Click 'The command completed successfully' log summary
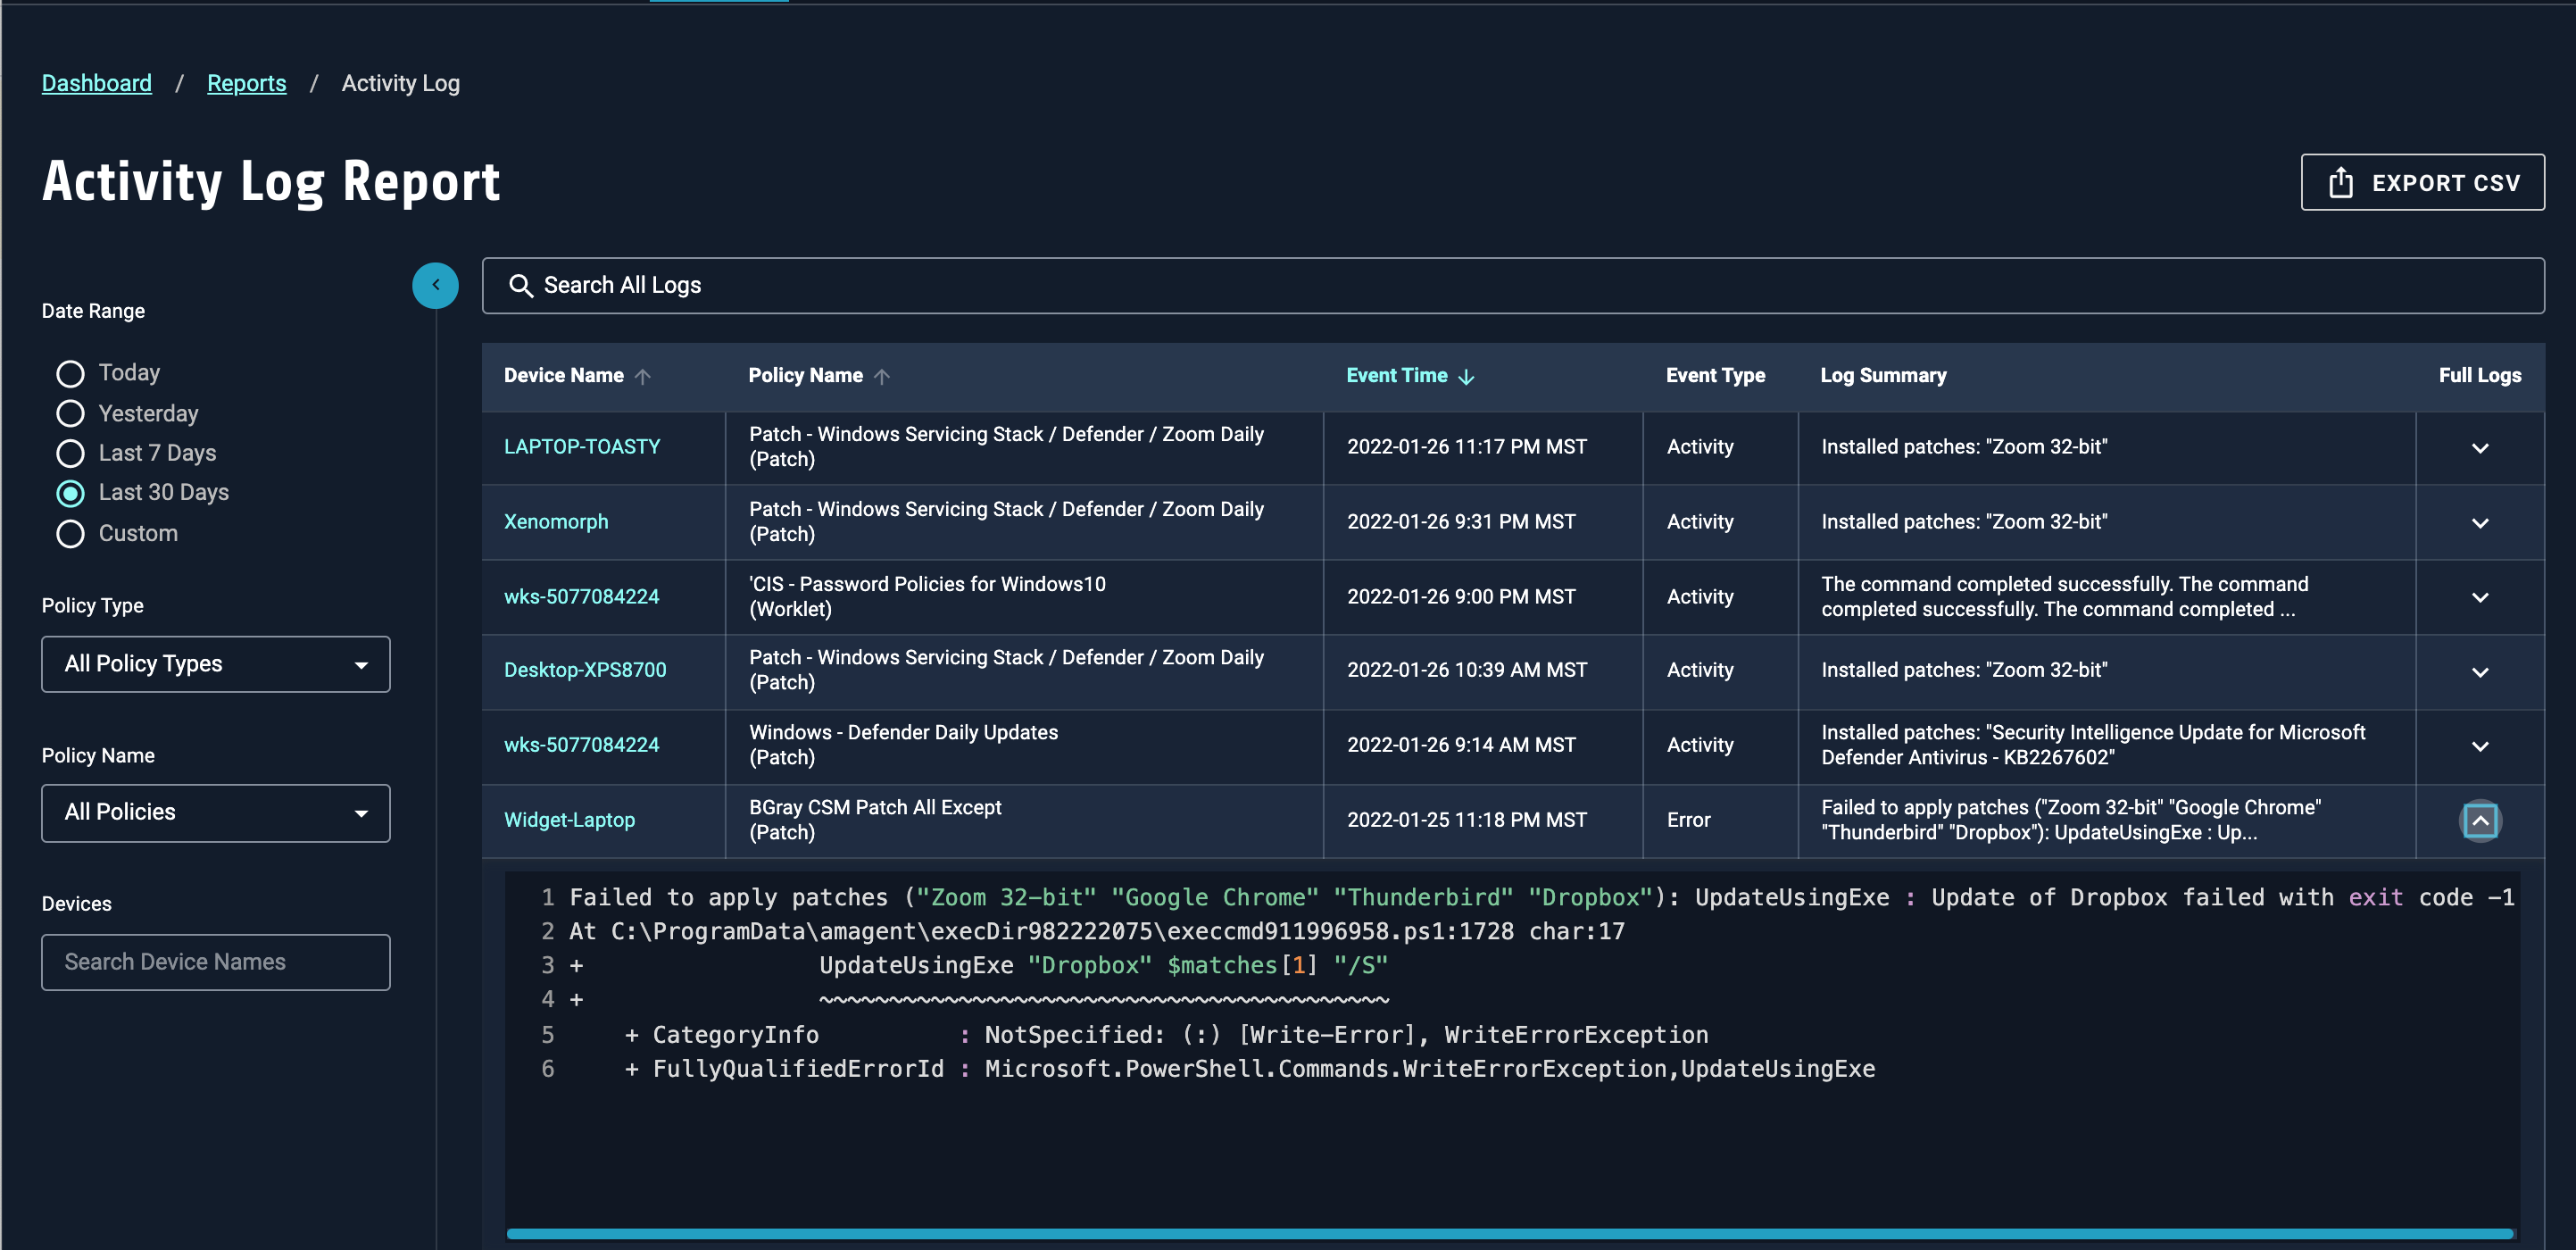The height and width of the screenshot is (1250, 2576). coord(2065,597)
